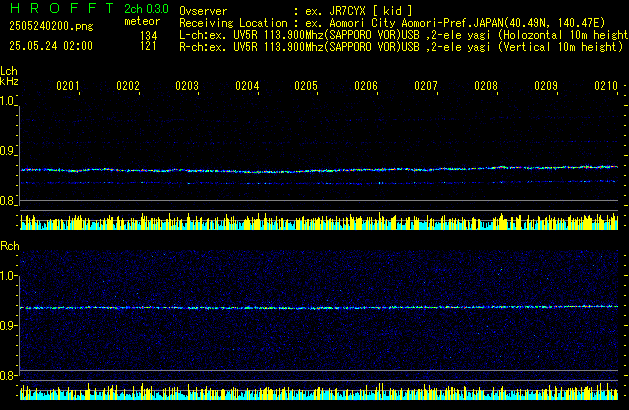Viewport: 629px width, 410px height.
Task: Click the 0206 time marker
Action: coord(366,86)
